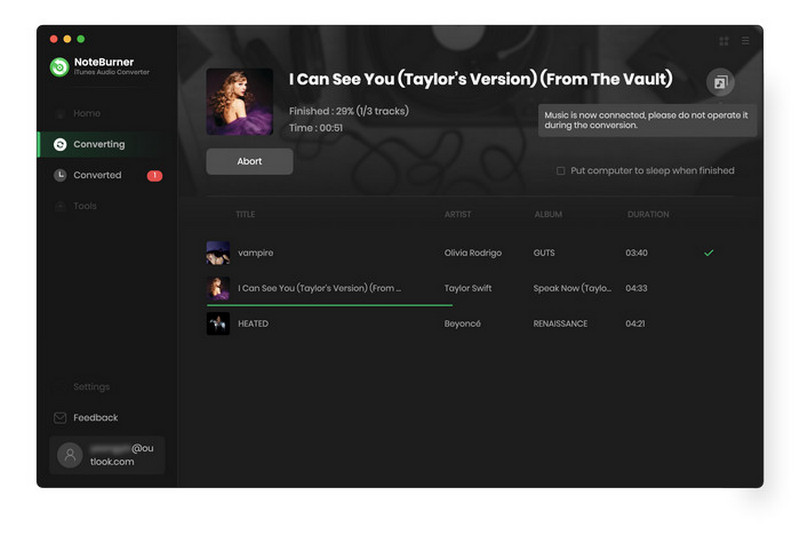Viewport: 800px width, 536px height.
Task: Select the HEATED track title
Action: coord(253,323)
